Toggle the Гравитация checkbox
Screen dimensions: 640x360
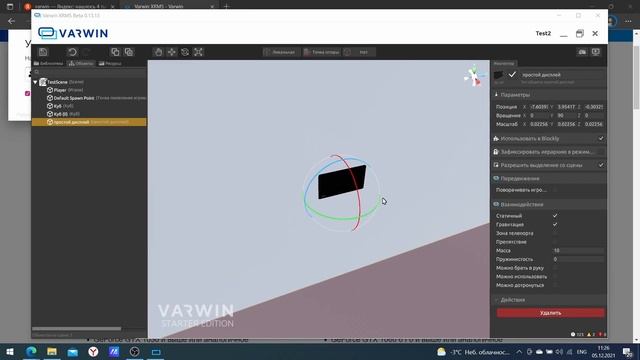555,224
